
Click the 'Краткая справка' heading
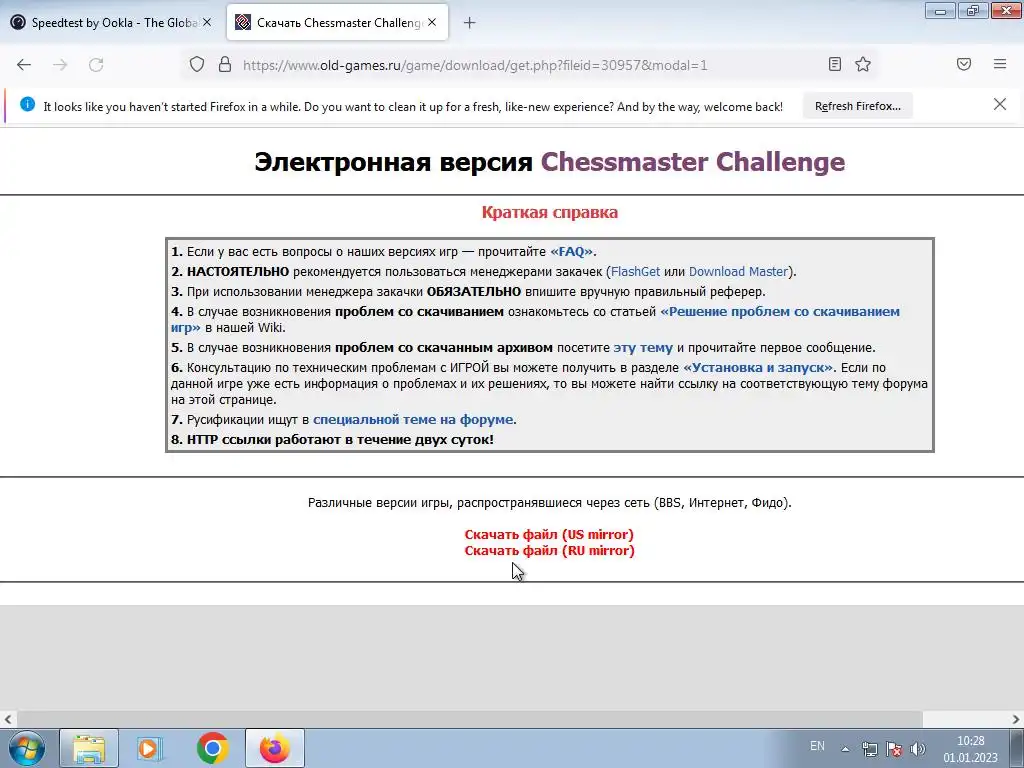point(550,212)
